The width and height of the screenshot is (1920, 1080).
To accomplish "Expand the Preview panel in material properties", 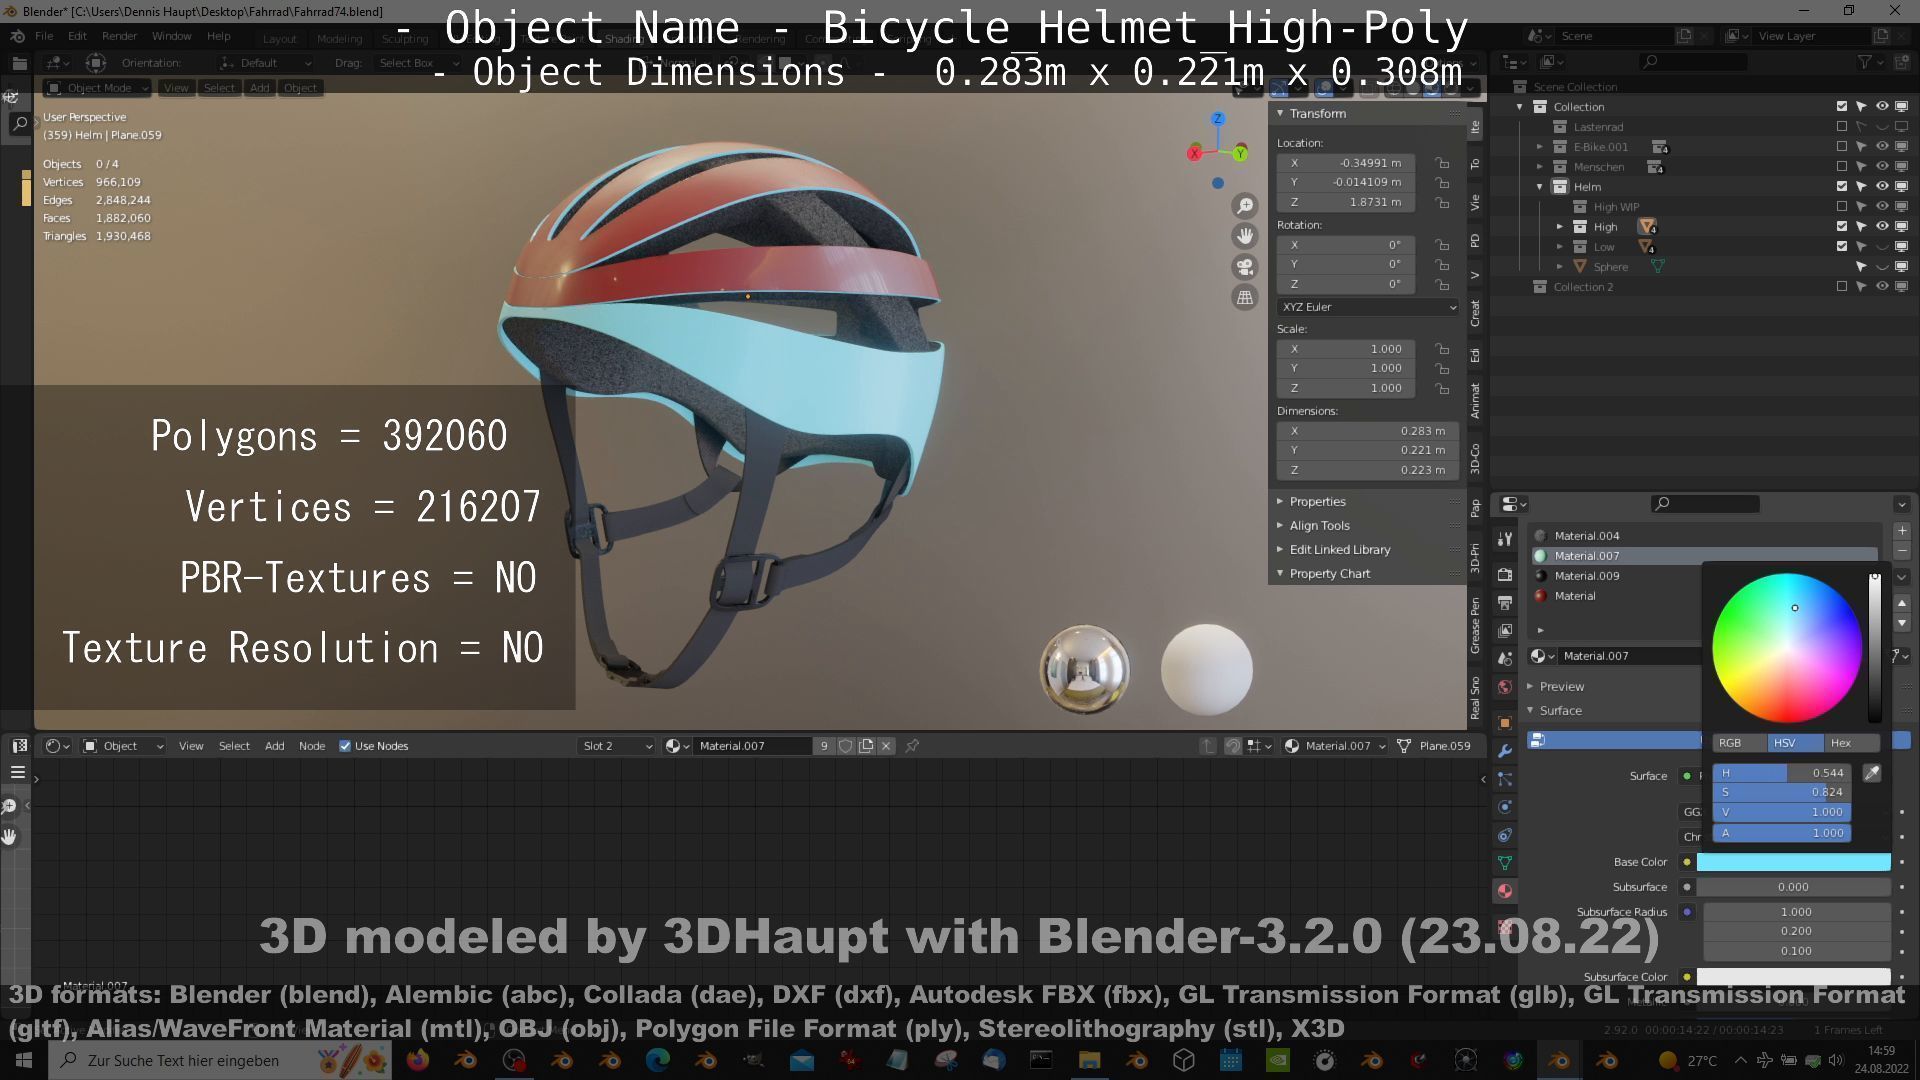I will click(x=1530, y=687).
